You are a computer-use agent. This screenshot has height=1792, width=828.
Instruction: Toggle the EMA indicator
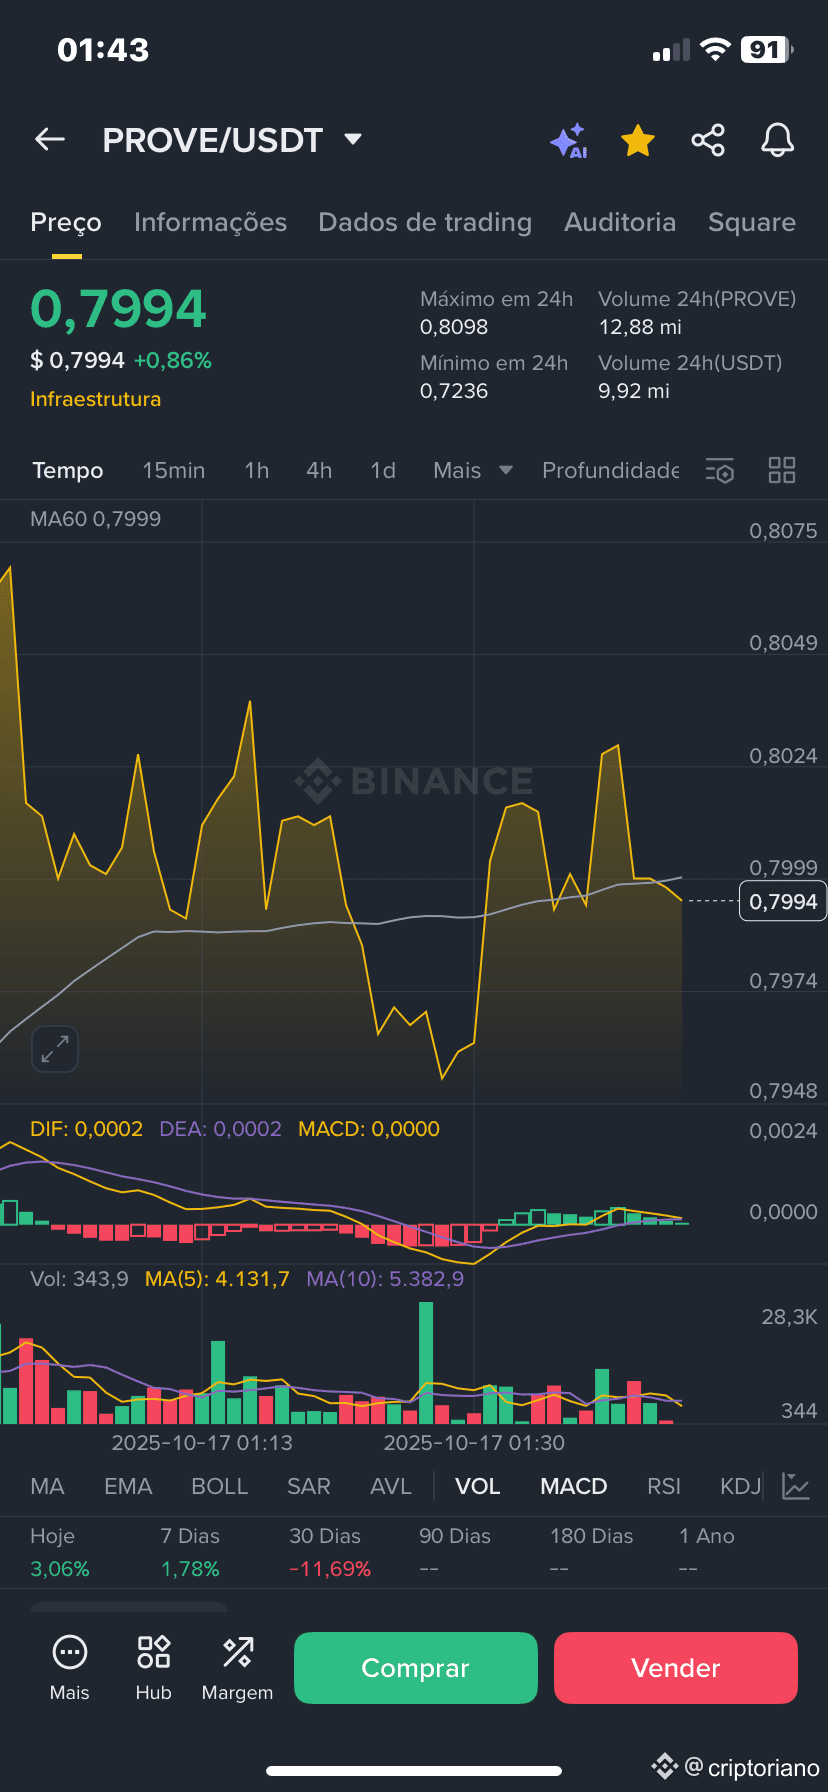[128, 1486]
